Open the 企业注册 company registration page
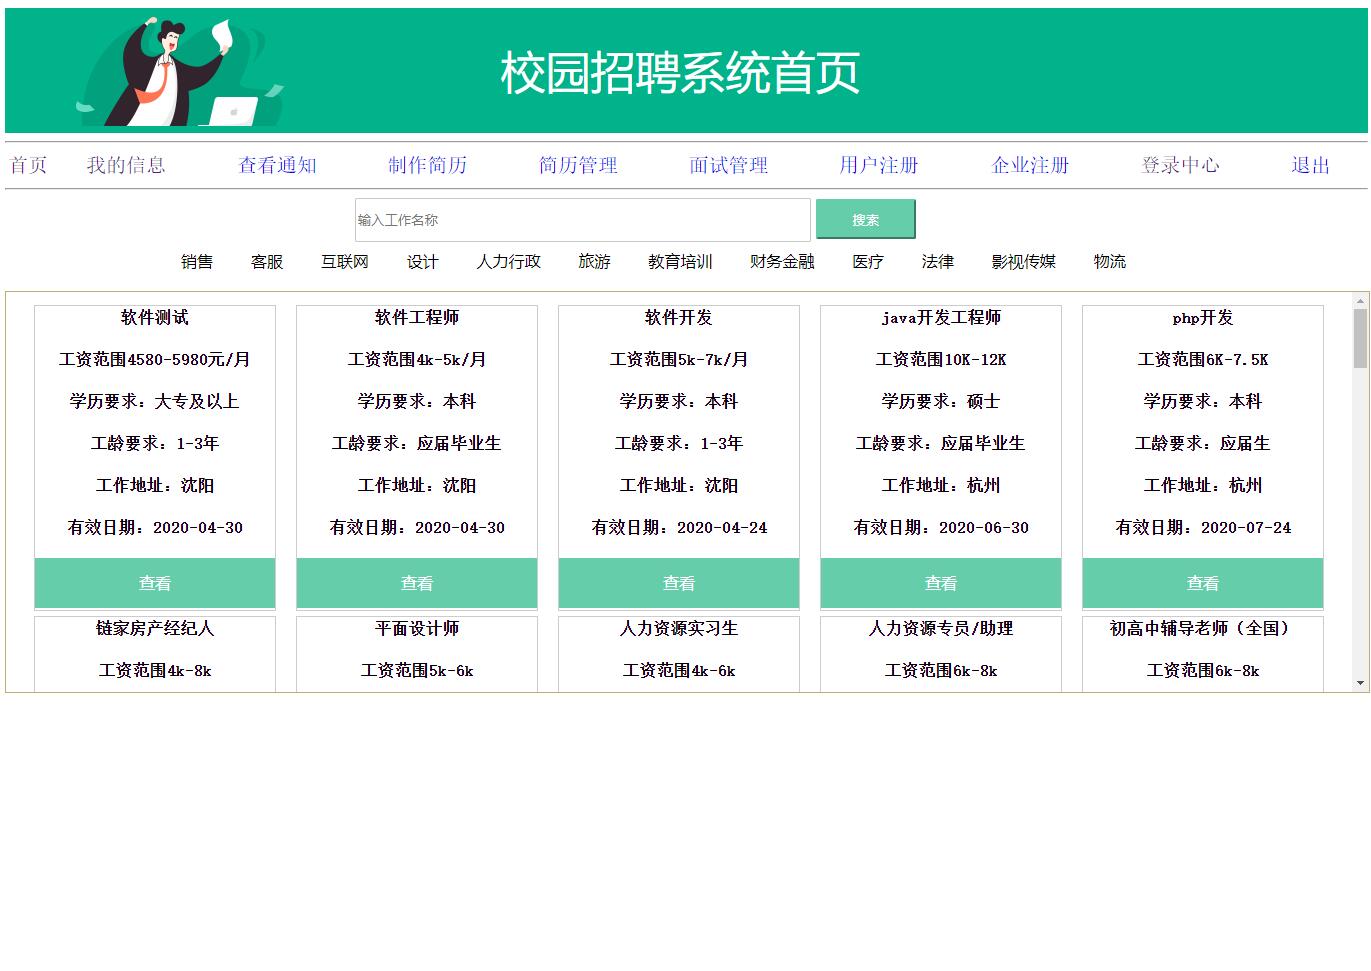1371x971 pixels. point(1030,165)
